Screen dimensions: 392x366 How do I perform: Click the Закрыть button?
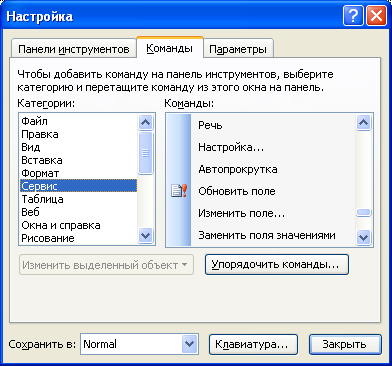[345, 344]
